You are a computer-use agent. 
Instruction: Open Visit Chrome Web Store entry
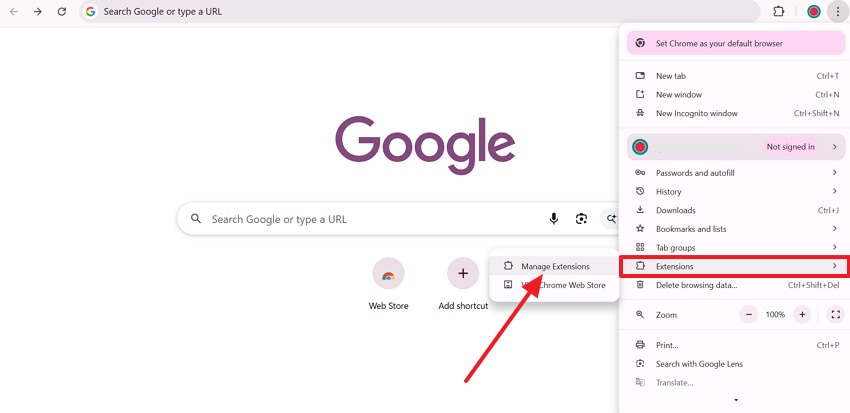pos(554,285)
